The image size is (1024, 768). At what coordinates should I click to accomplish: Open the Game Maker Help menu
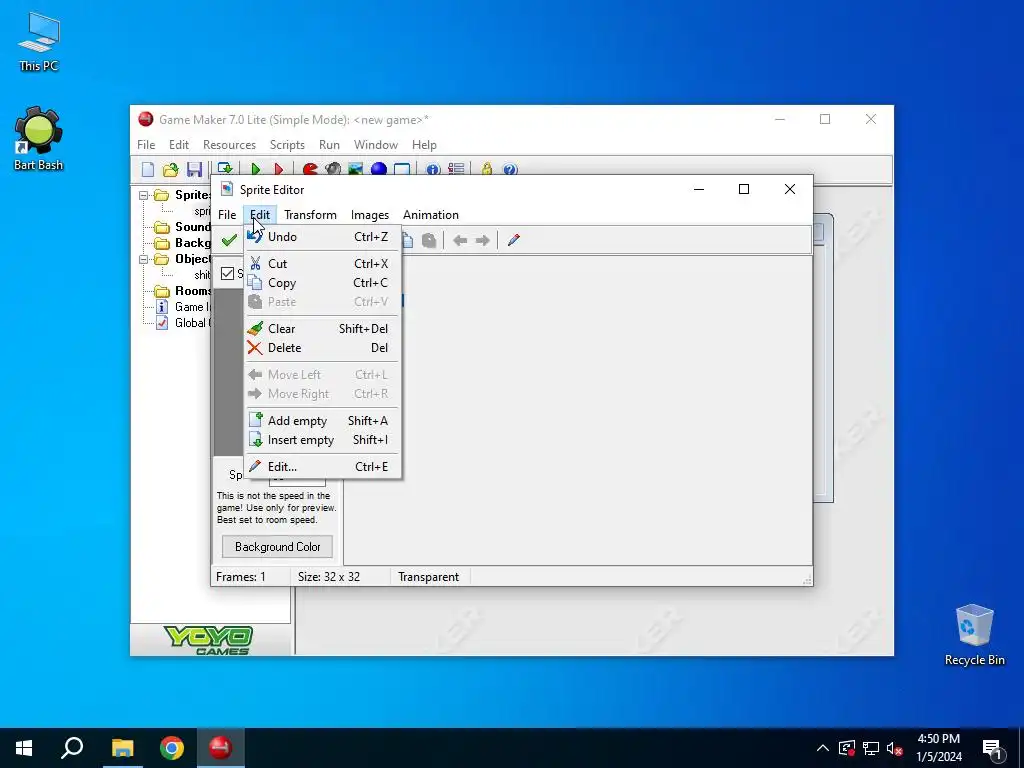point(424,145)
